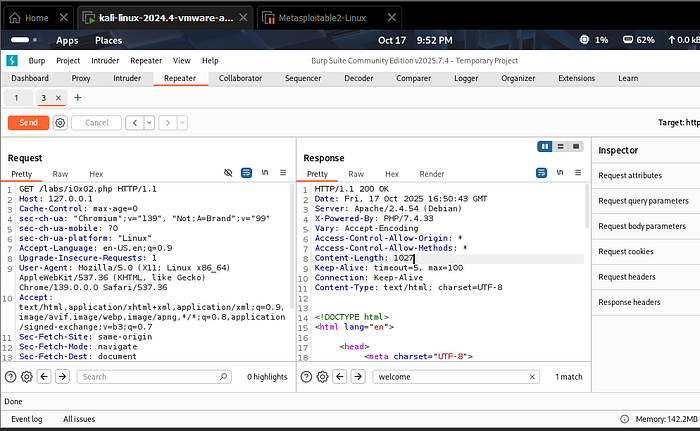Open the Extensions tab
This screenshot has width=700, height=431.
(x=576, y=78)
